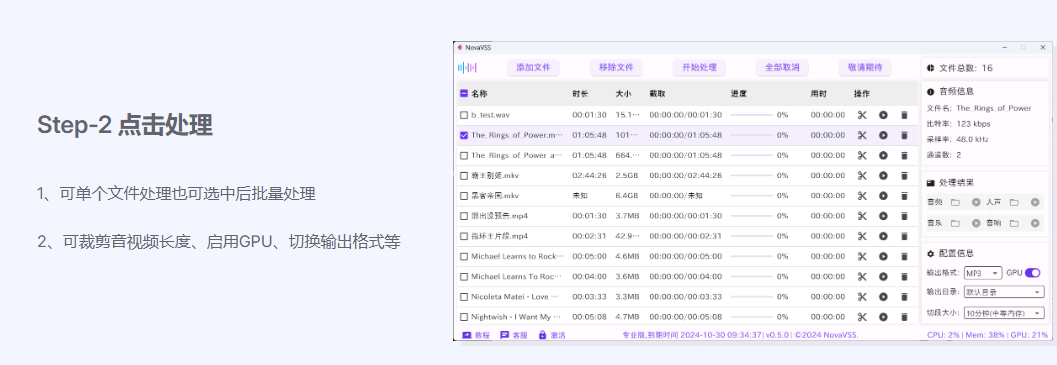Play-process the Nicoleta Matei row

point(883,296)
